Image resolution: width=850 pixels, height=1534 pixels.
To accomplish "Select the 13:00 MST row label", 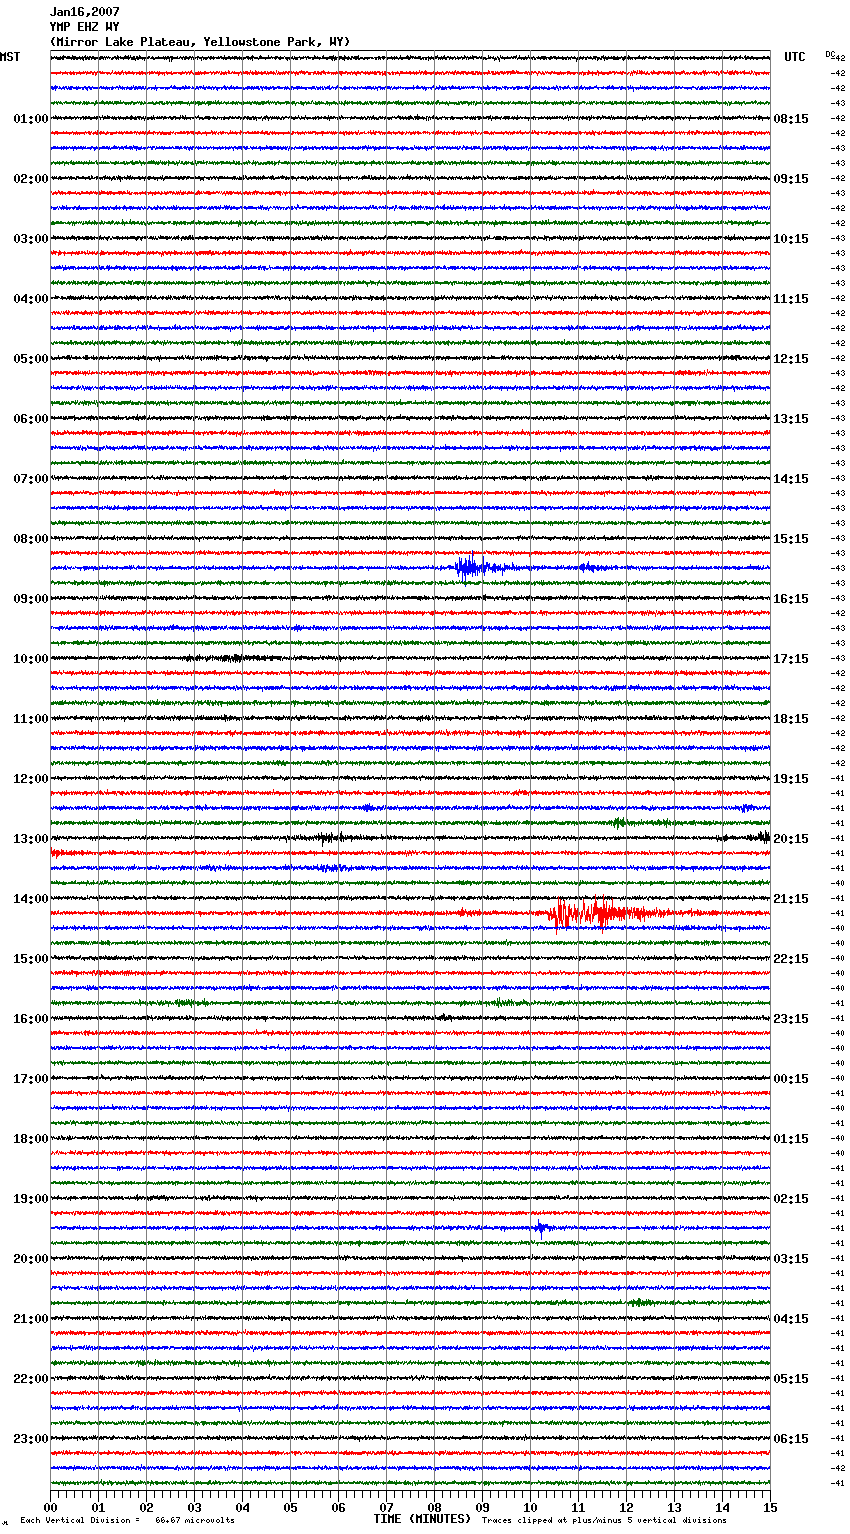I will 31,839.
